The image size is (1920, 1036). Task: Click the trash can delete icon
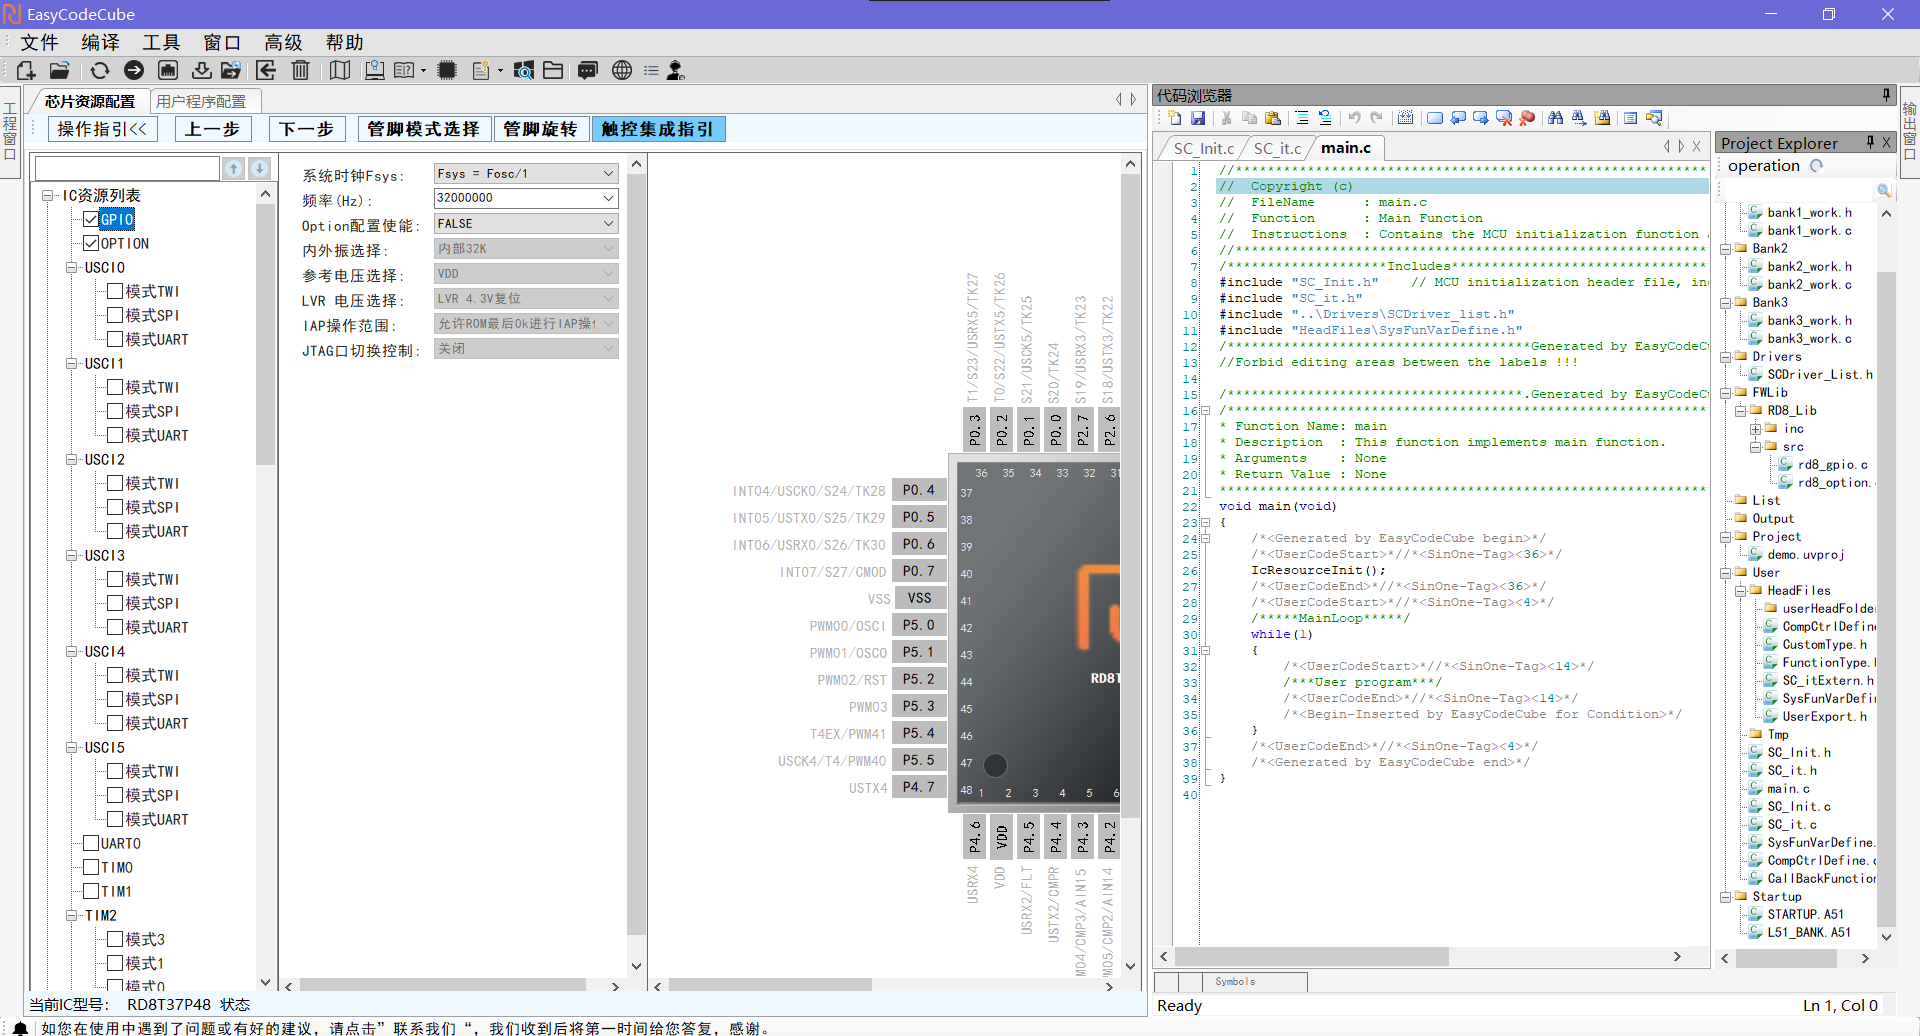pos(300,70)
